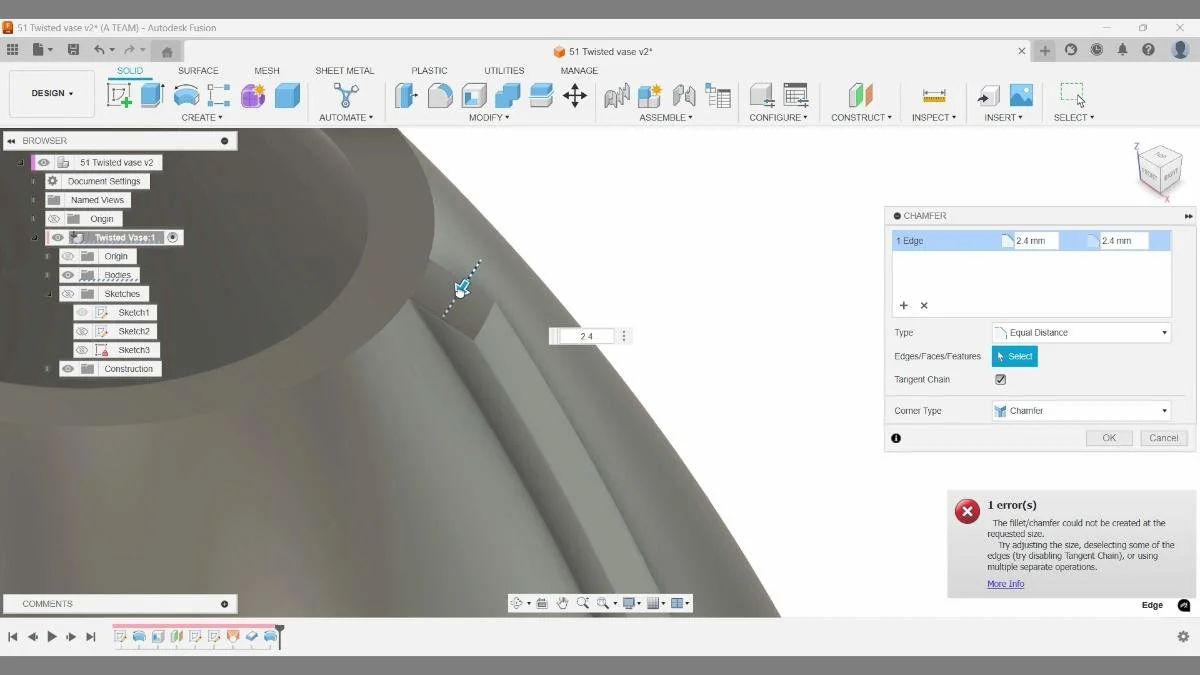Open the SHEET METAL tab
This screenshot has height=675, width=1200.
(x=344, y=70)
